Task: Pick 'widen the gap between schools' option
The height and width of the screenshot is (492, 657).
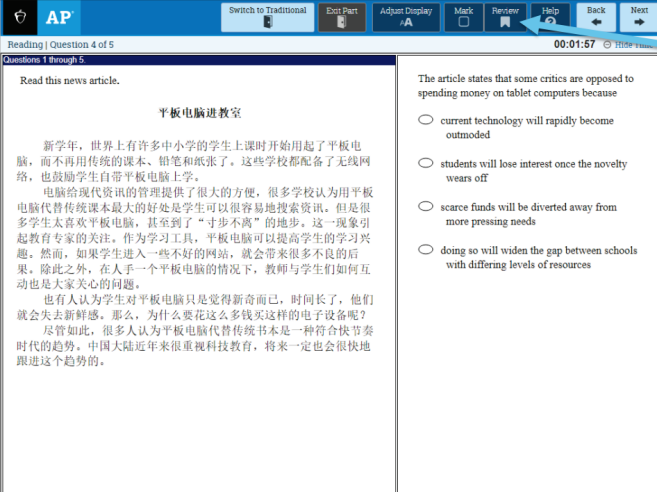Action: (426, 250)
